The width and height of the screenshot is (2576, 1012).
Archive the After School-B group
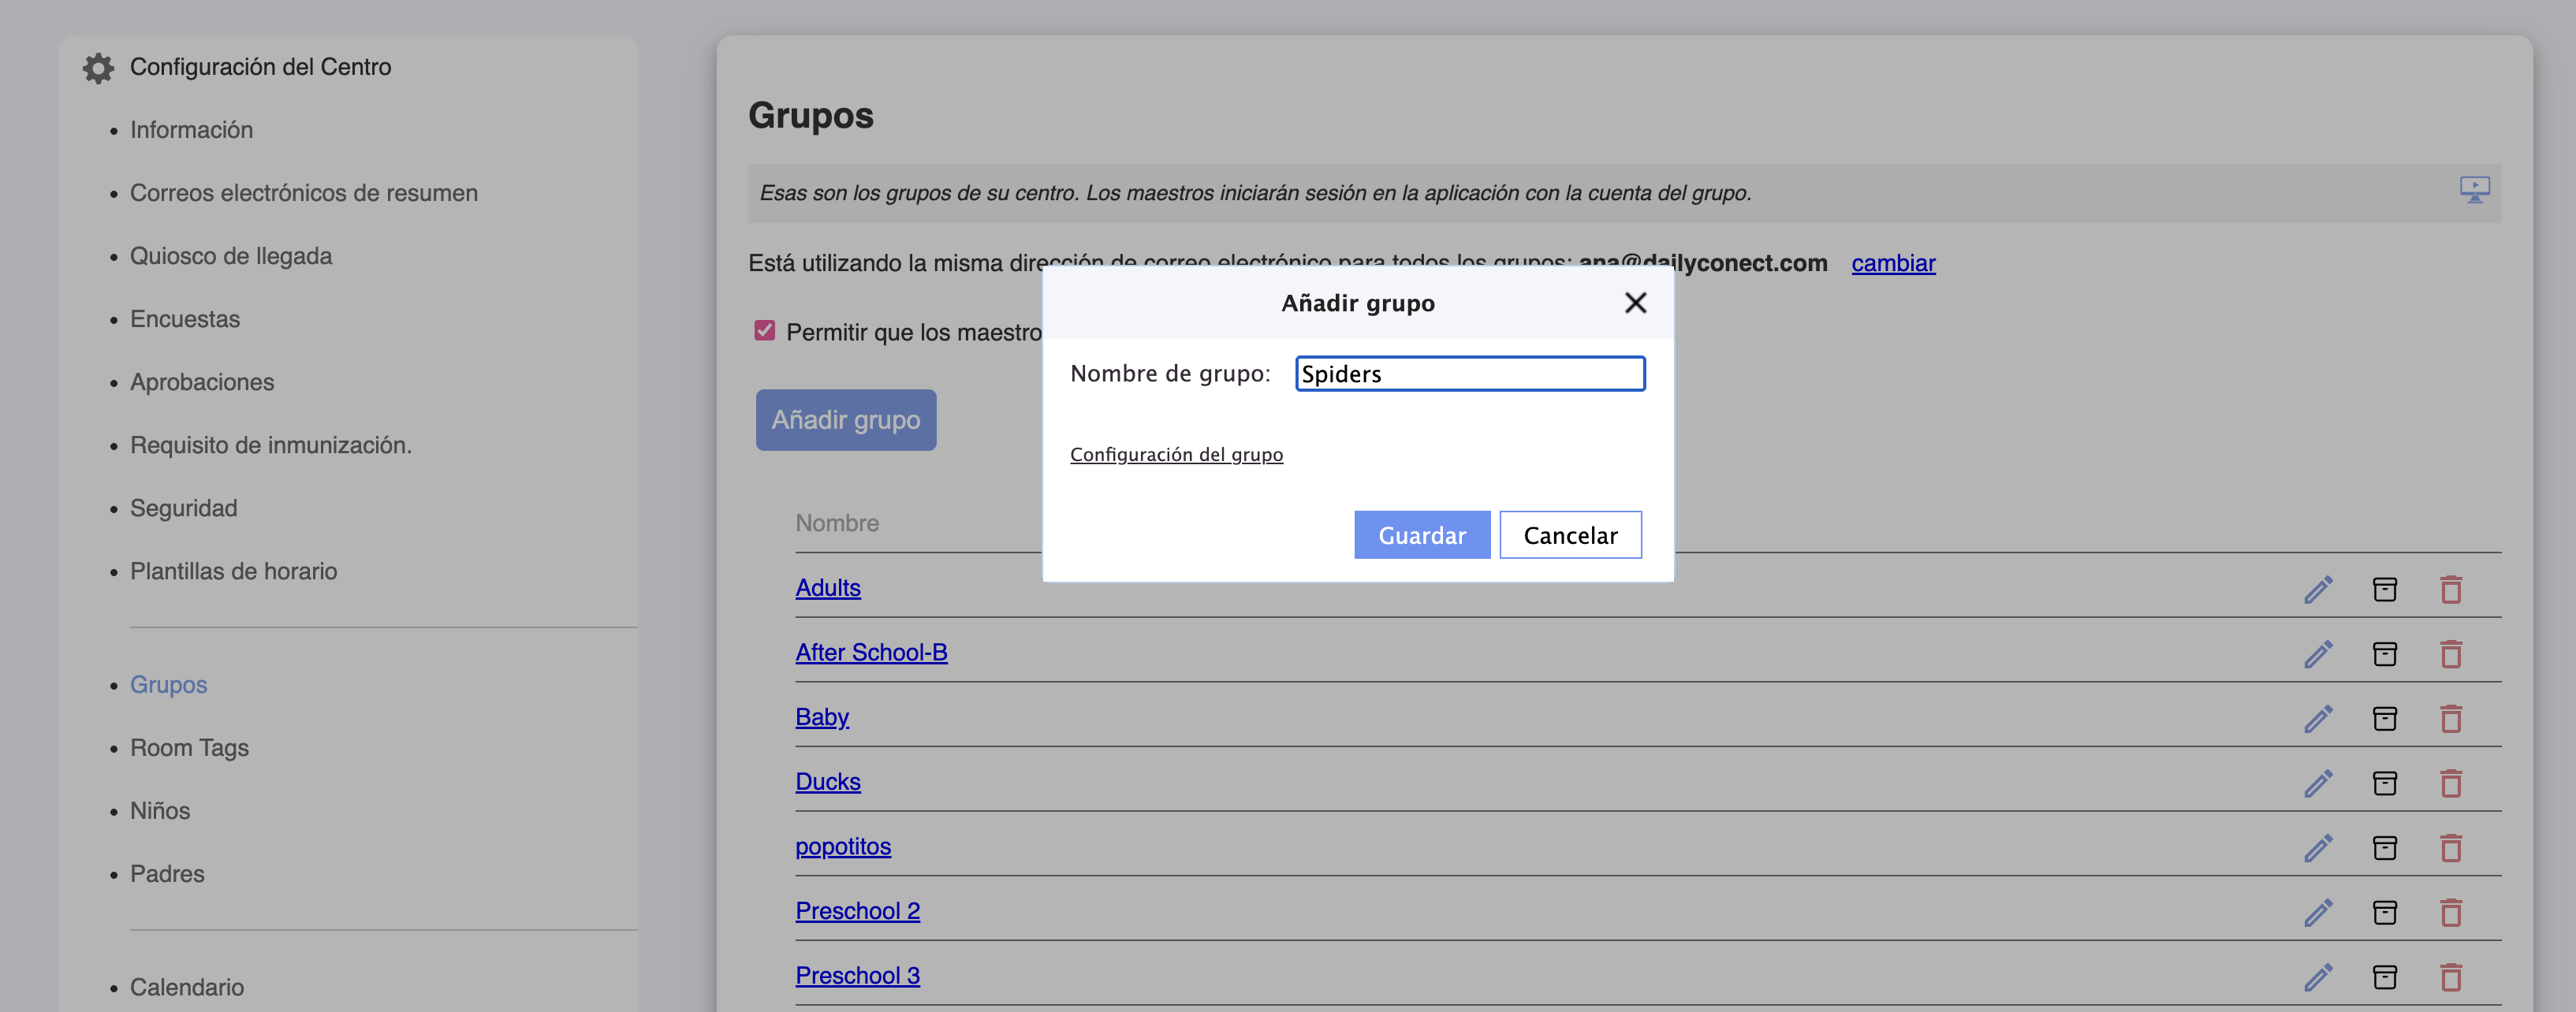2384,654
